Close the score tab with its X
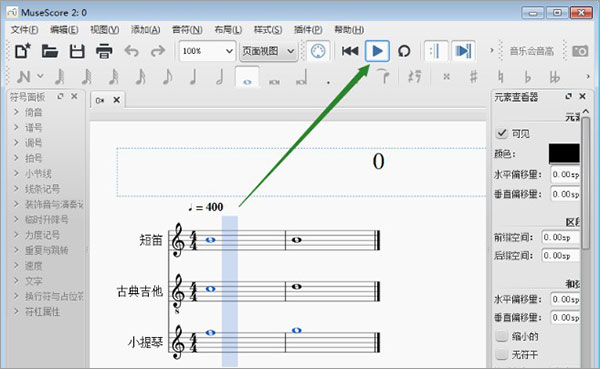 click(117, 100)
